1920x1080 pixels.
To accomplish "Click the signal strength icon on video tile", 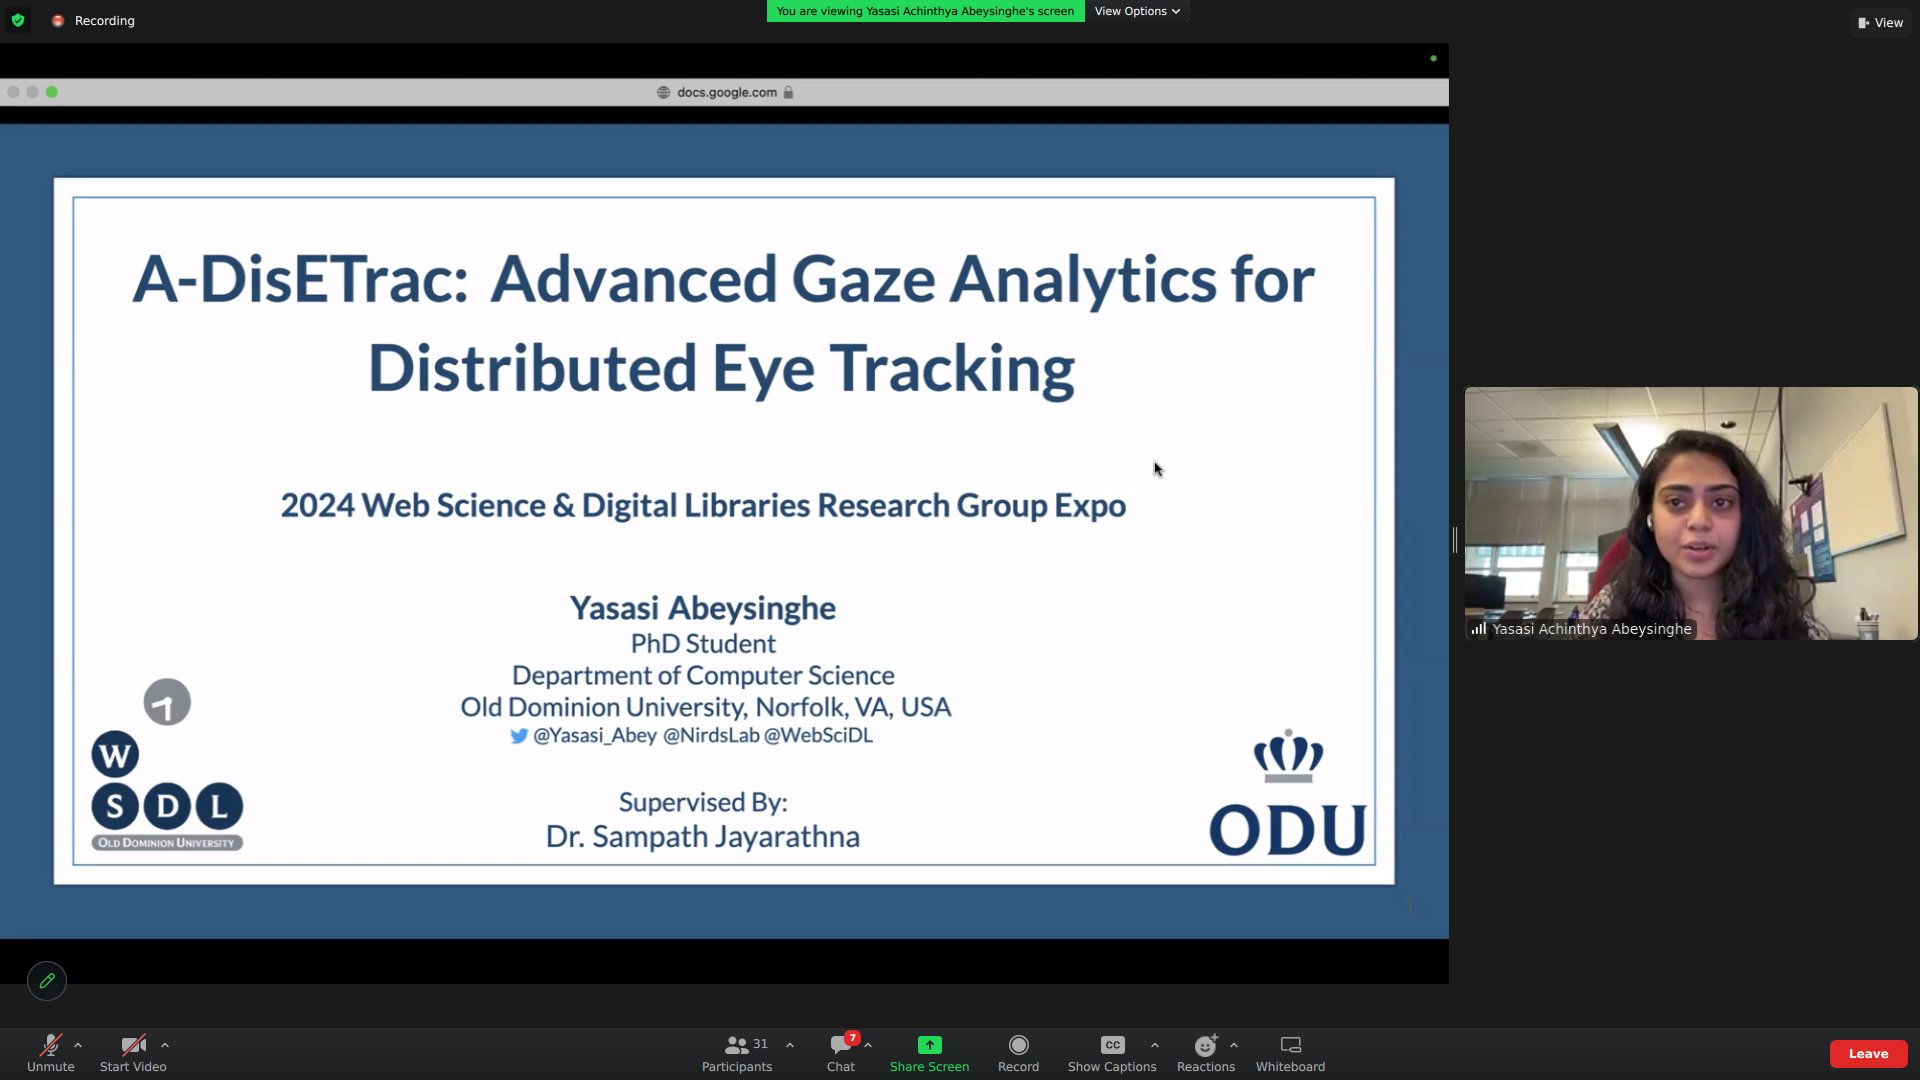I will (1479, 629).
